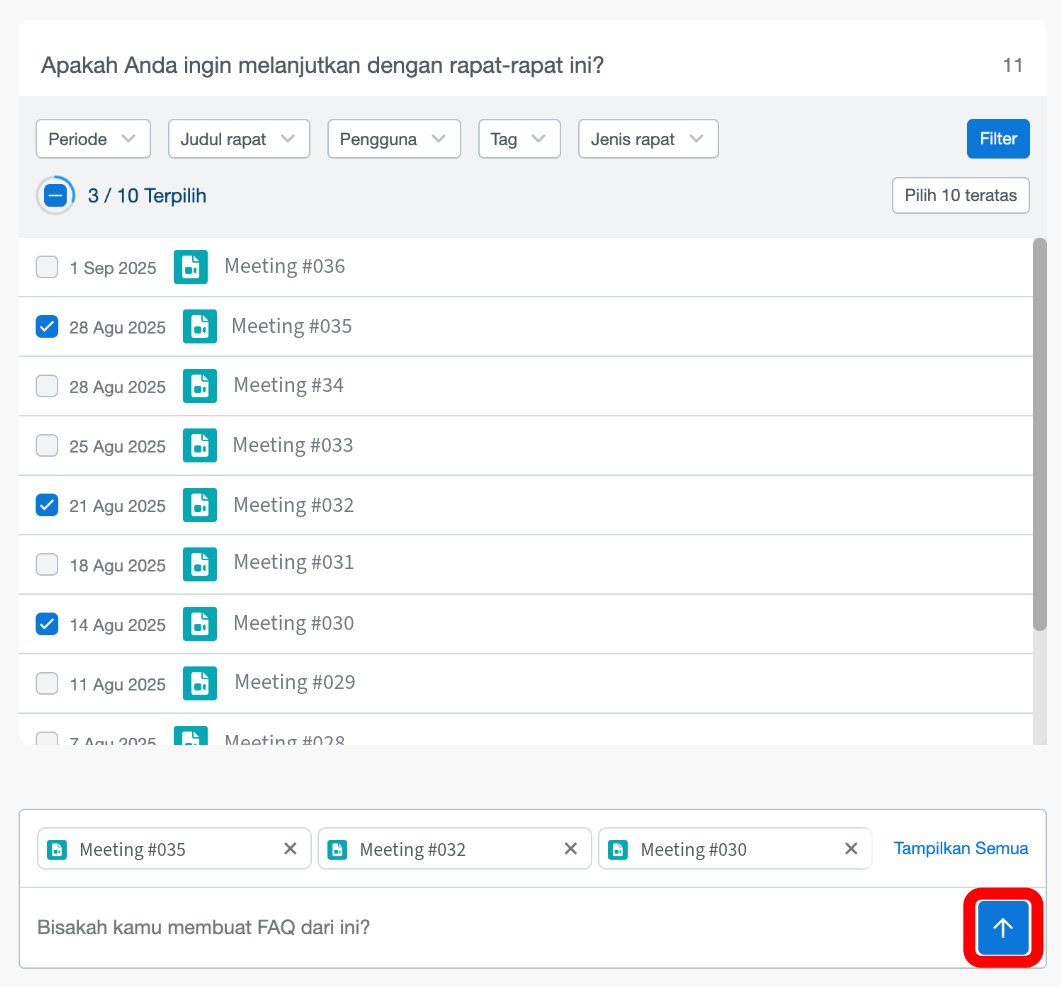Click the Meeting #035 chip document icon
The image size is (1061, 987).
pos(58,850)
